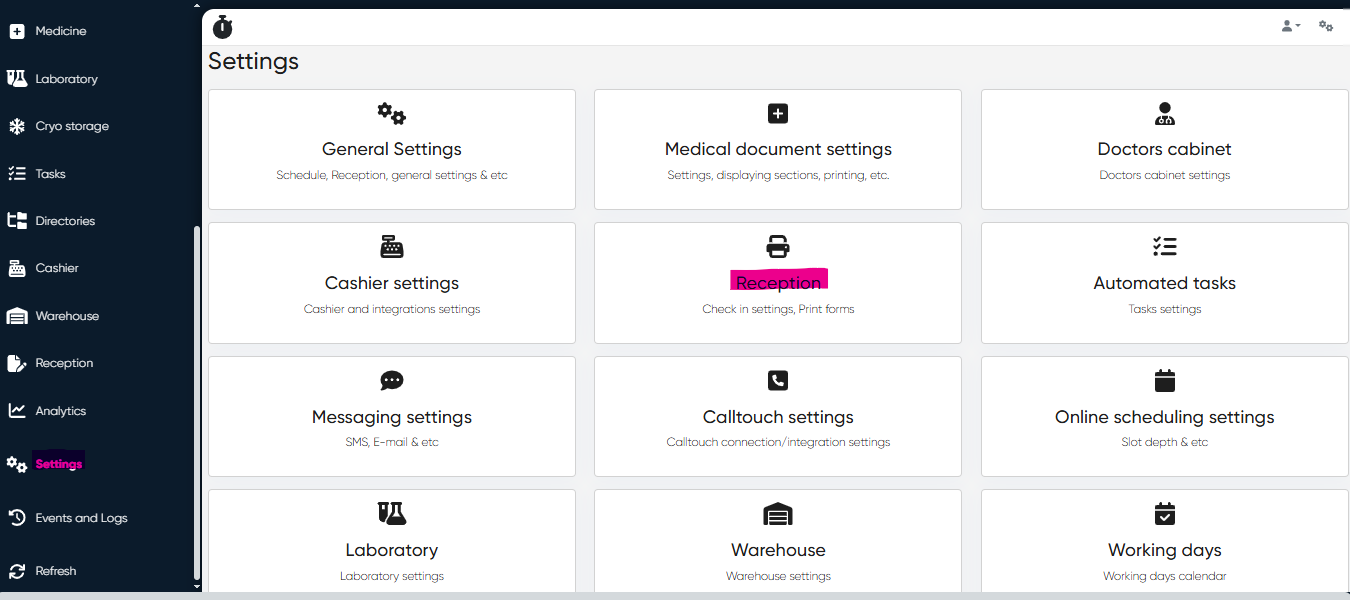Open the Cashier sidebar item
Screen dimensions: 1350x600
[x=56, y=268]
